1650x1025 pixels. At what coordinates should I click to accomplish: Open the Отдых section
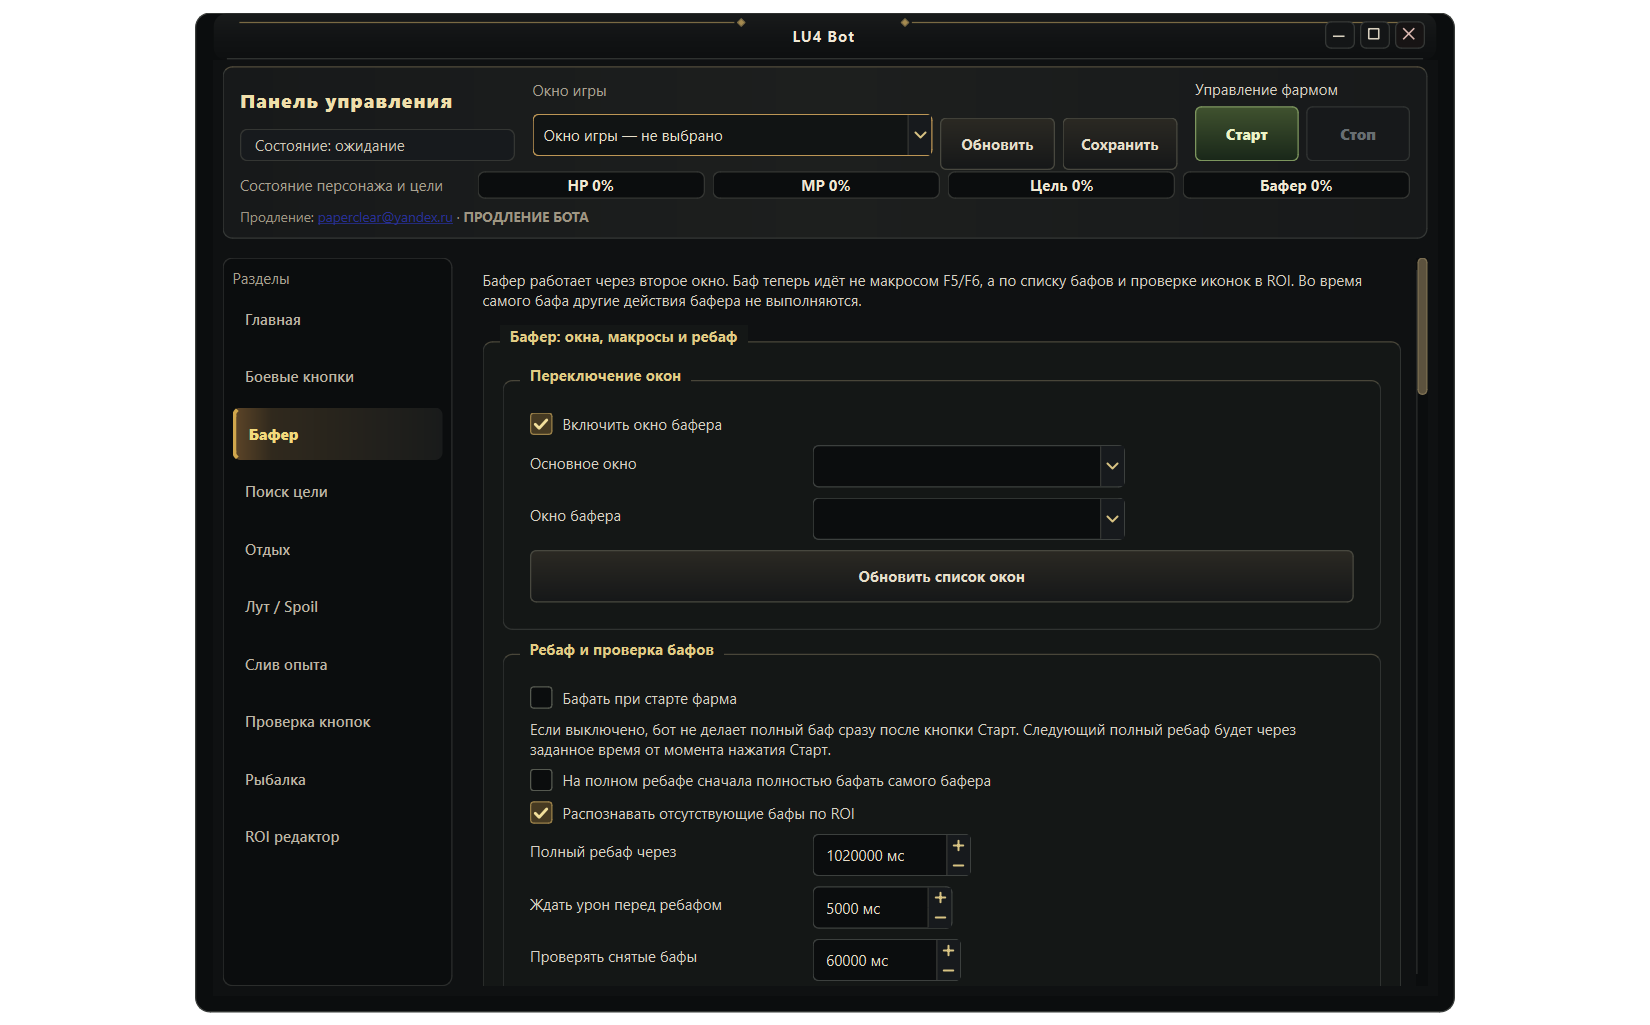[x=337, y=550]
